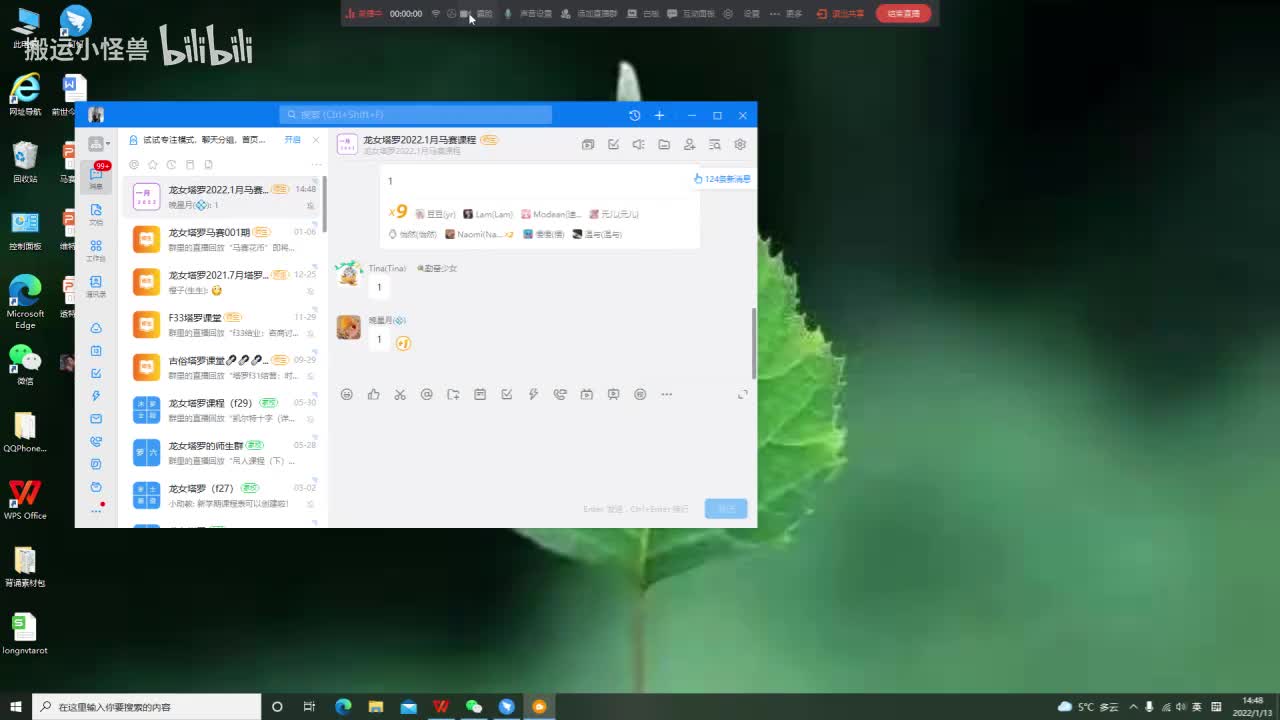Send thumbs-up from message toolbar

[373, 394]
